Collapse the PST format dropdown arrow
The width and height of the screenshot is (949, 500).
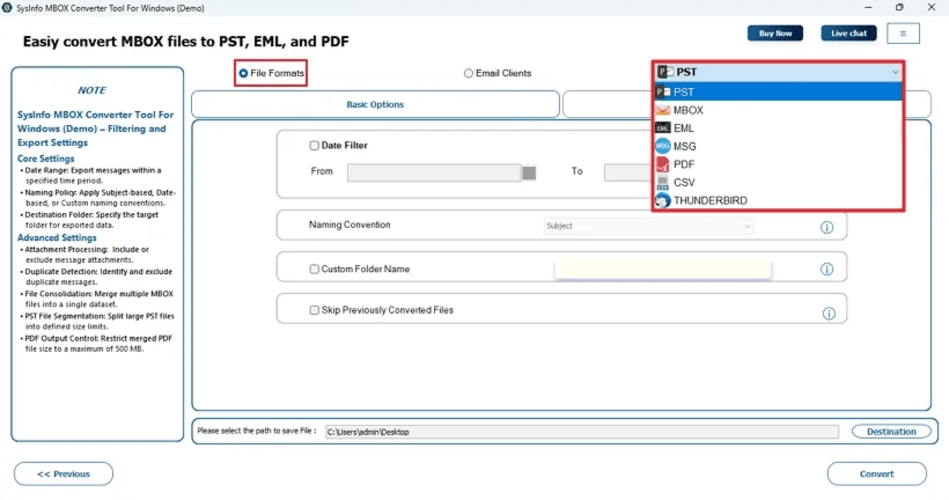(895, 73)
